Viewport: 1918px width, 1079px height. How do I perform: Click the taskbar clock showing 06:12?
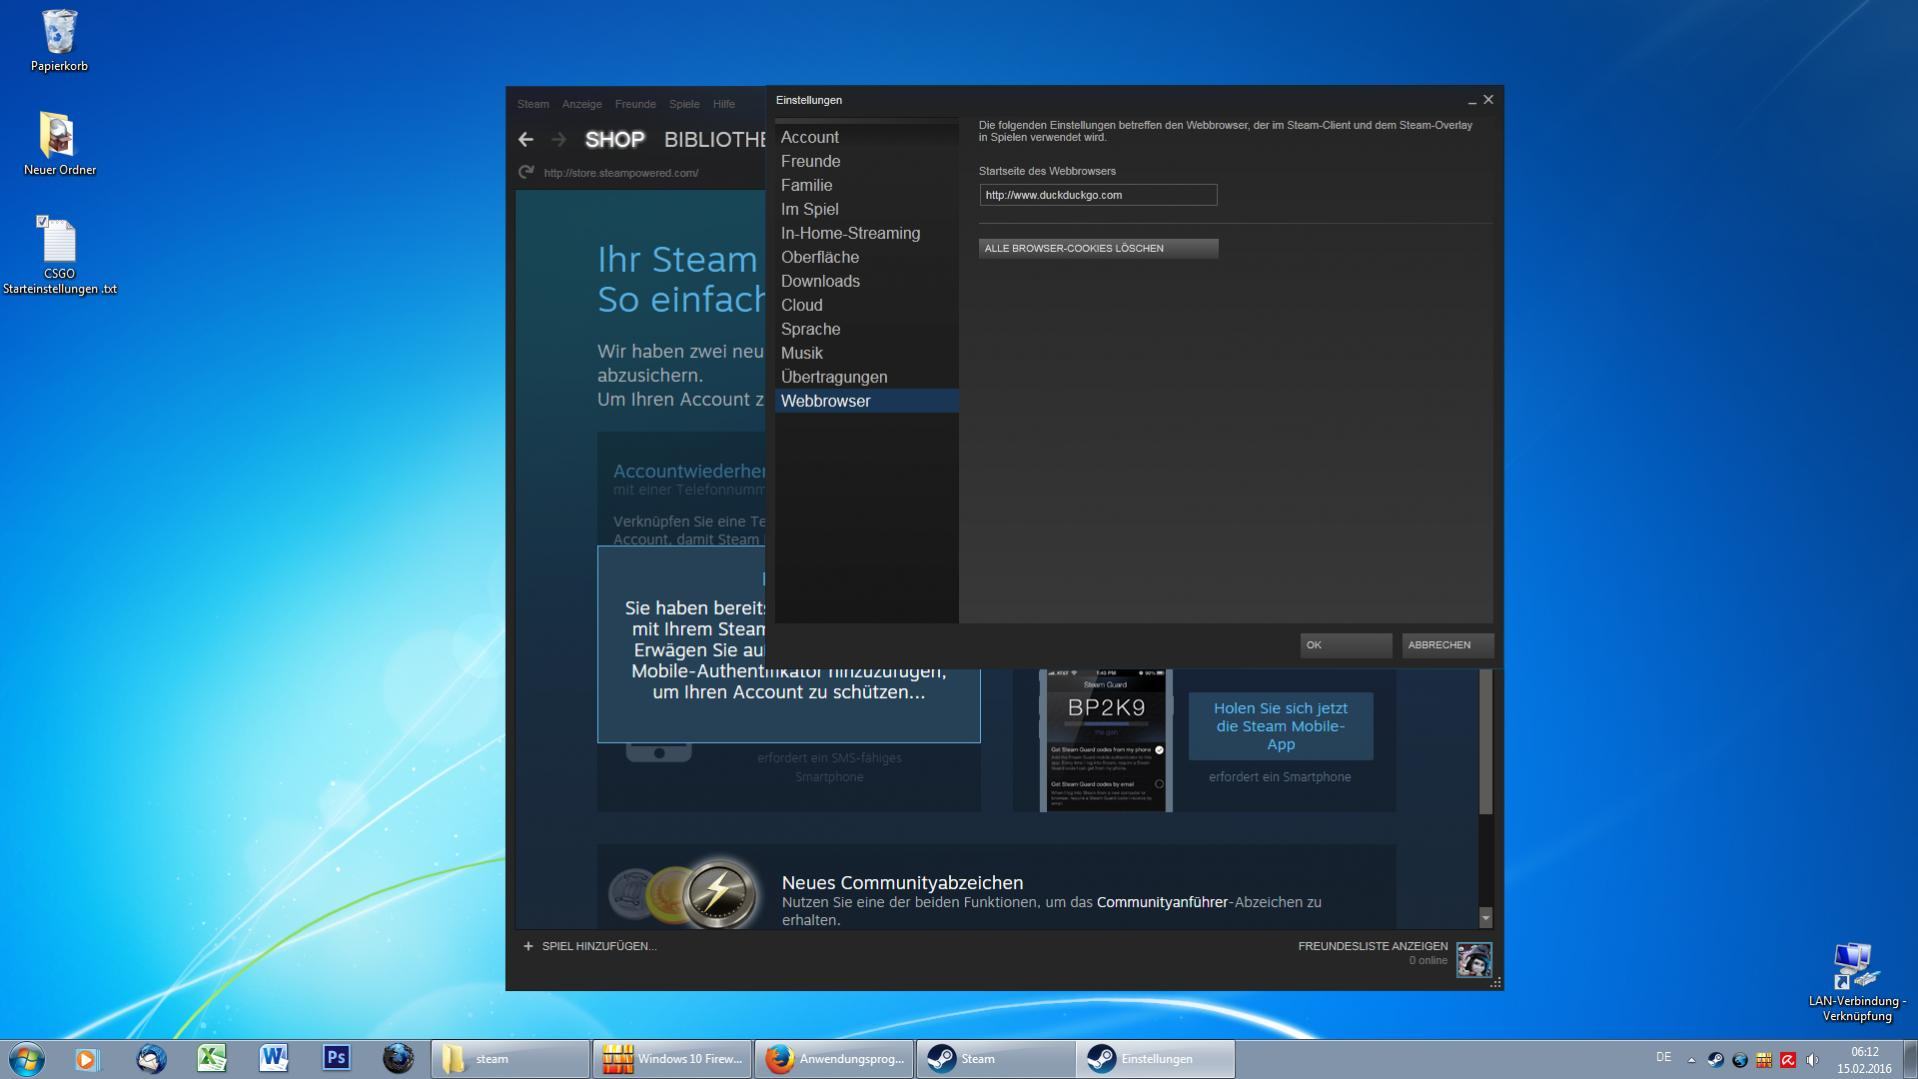tap(1864, 1060)
